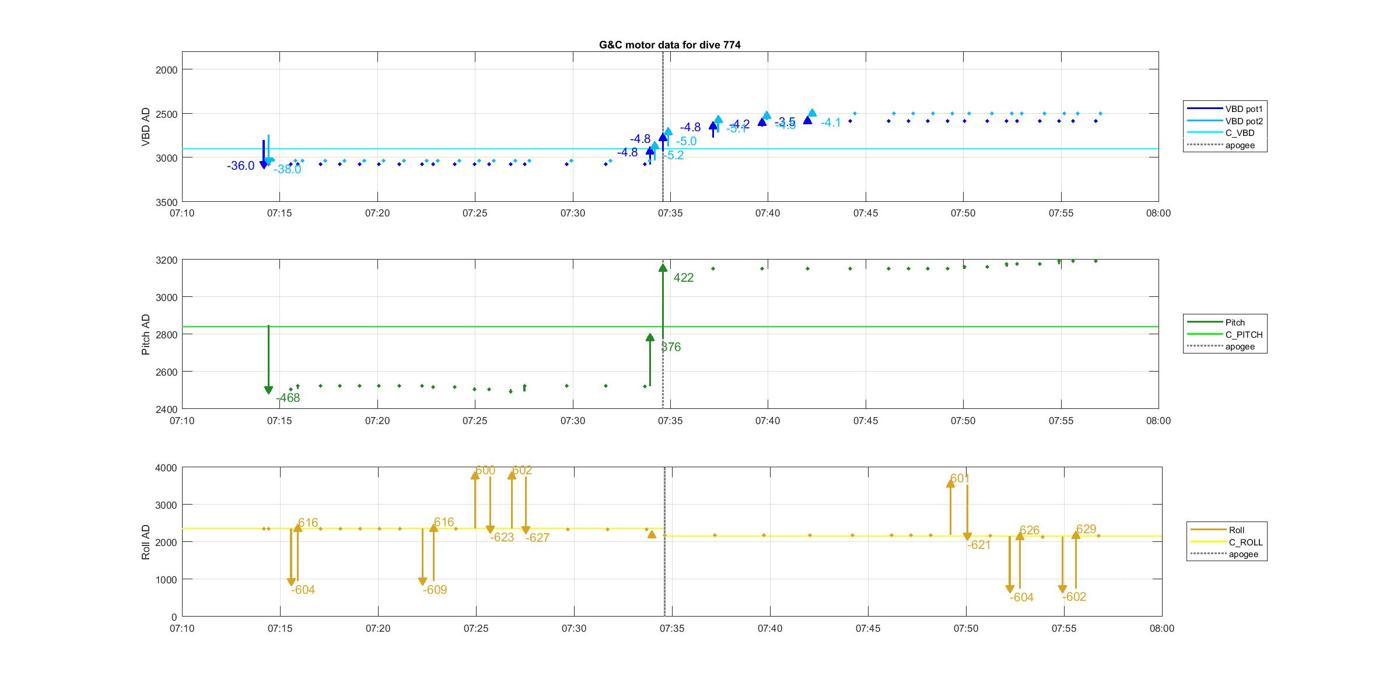Click the "1000" tick on Roll axis
This screenshot has height=693, width=1400.
[167, 580]
